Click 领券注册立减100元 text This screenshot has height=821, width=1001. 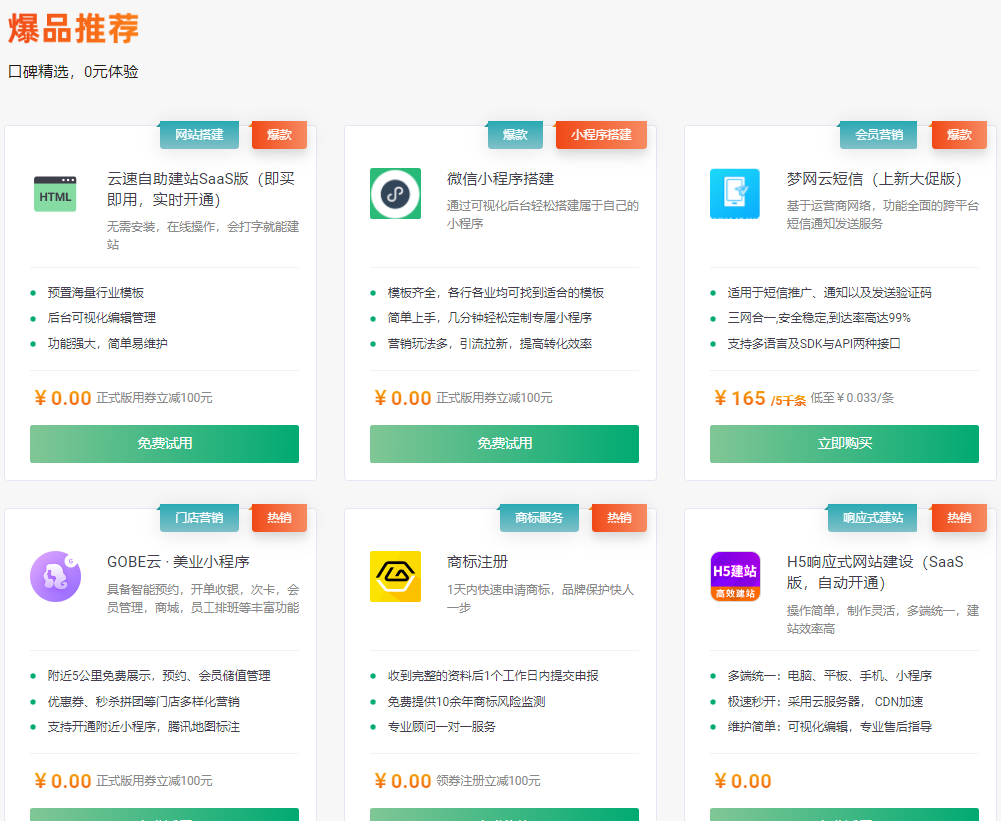488,781
